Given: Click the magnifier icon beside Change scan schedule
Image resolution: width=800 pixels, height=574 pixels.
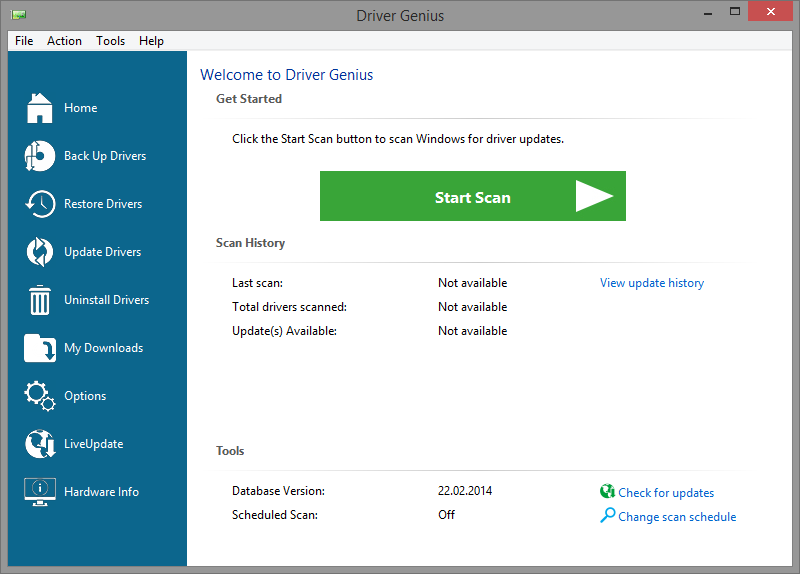Looking at the screenshot, I should point(607,515).
